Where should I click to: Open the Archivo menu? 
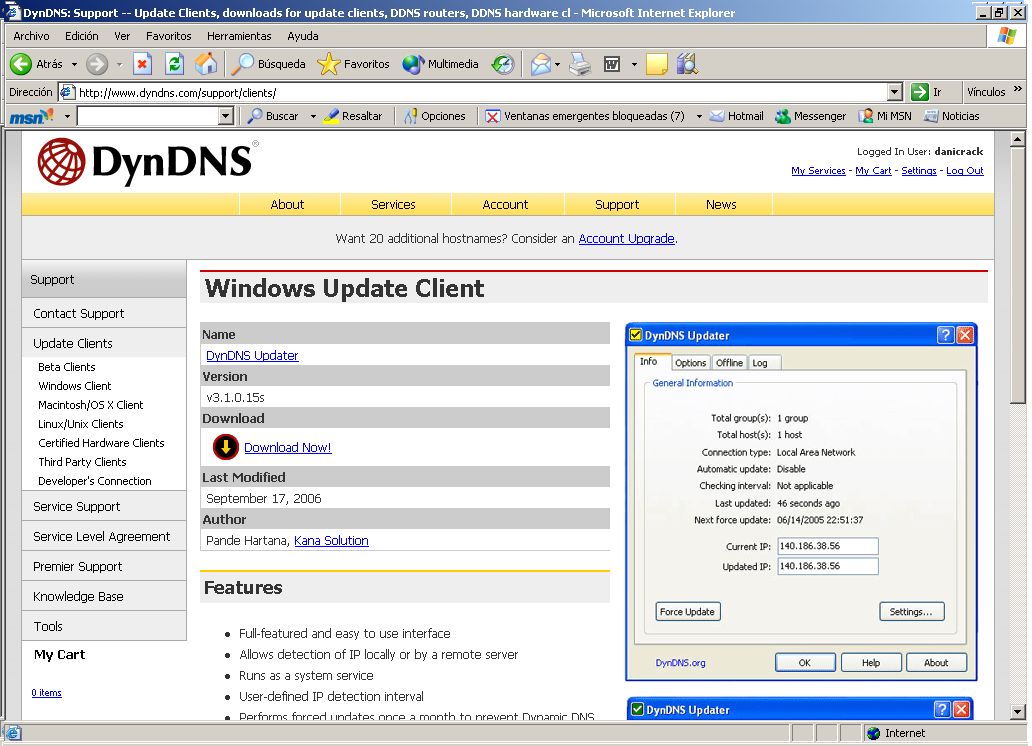click(31, 36)
